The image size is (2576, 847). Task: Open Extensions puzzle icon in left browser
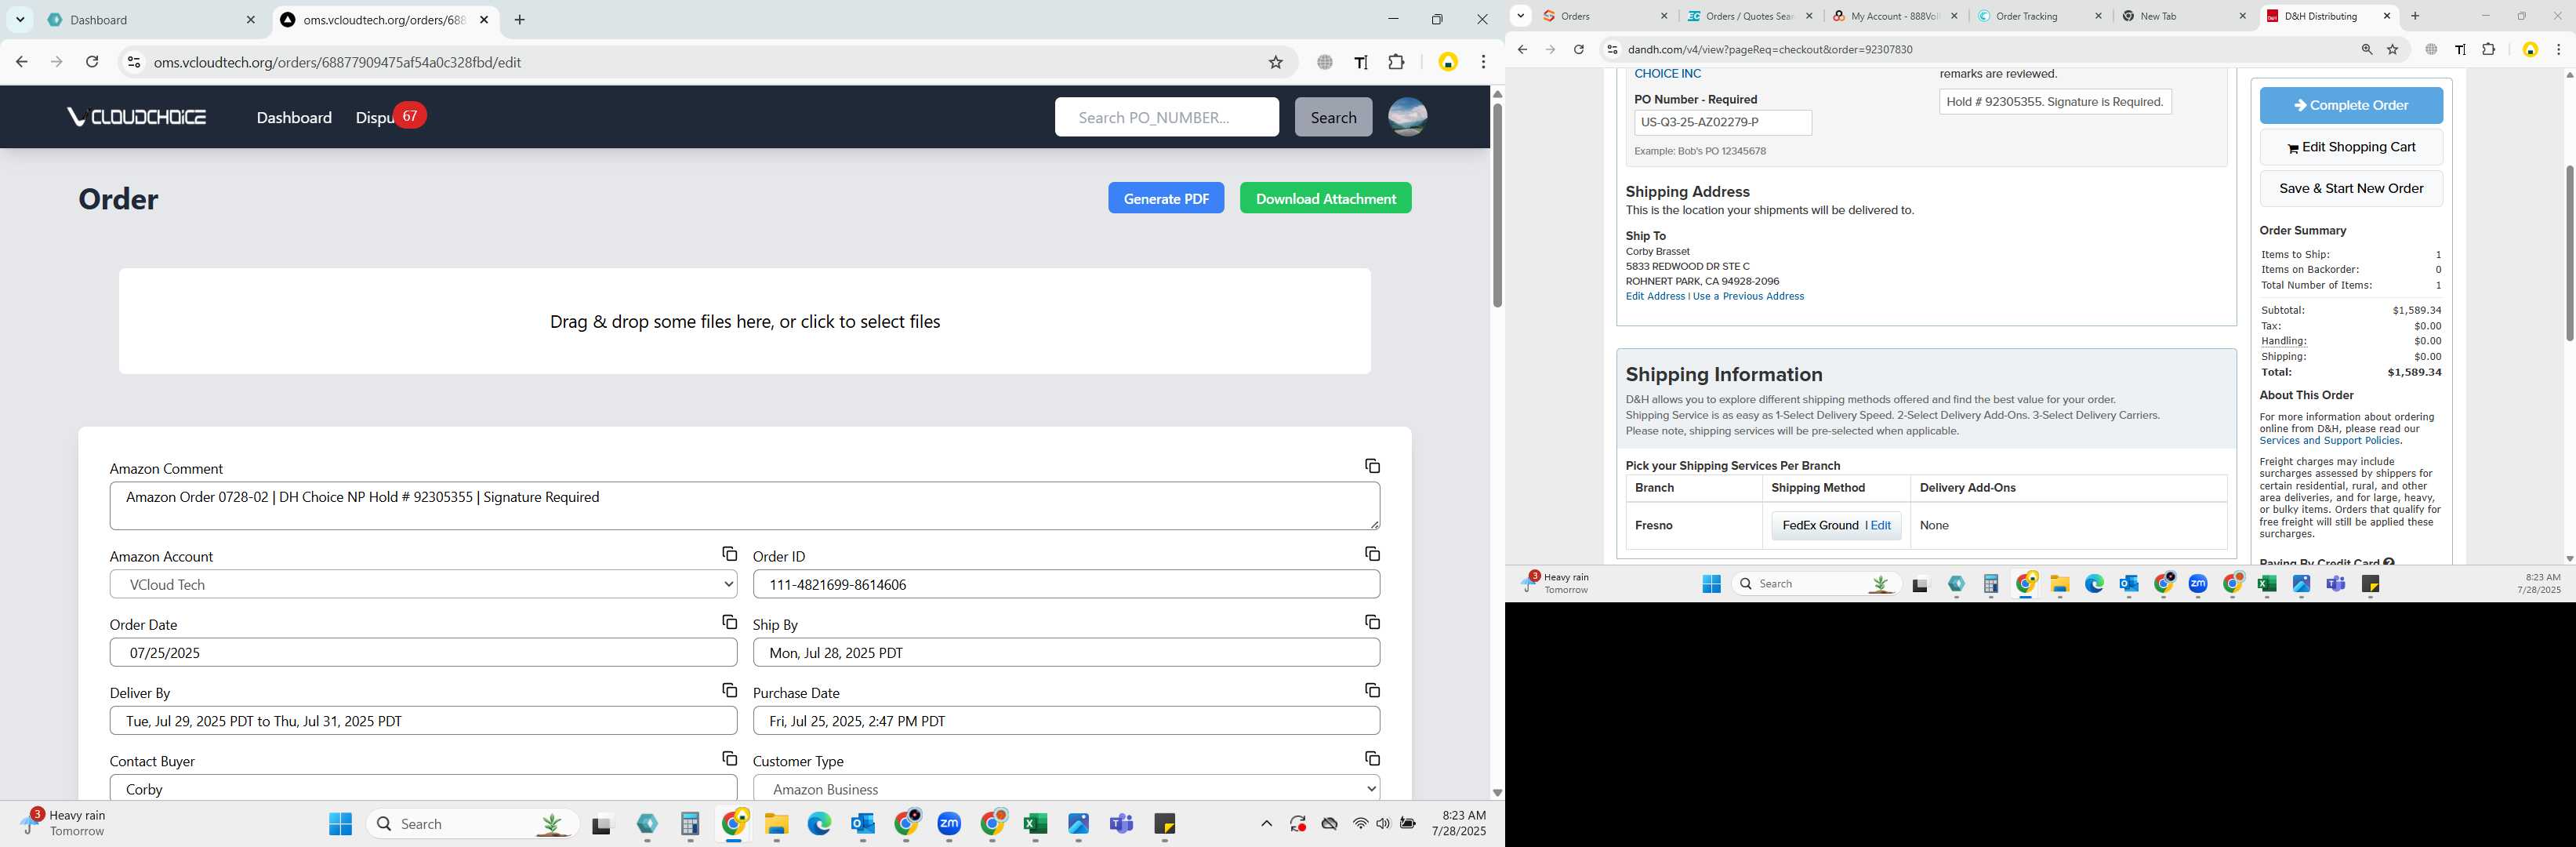pos(1396,62)
